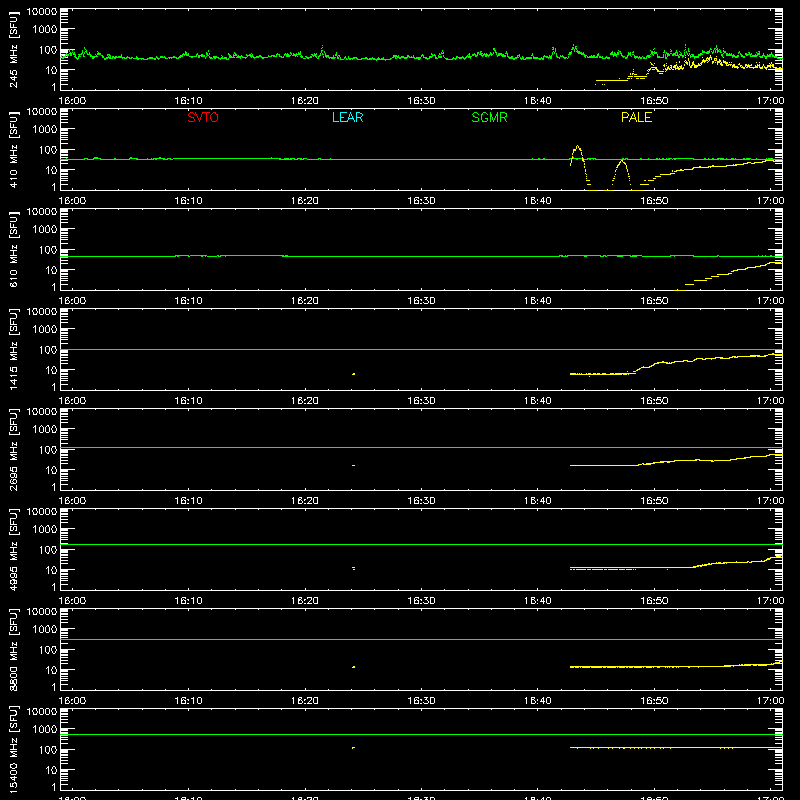800x800 pixels.
Task: Select the 410 MHz [SFU] axis label
Action: point(14,150)
